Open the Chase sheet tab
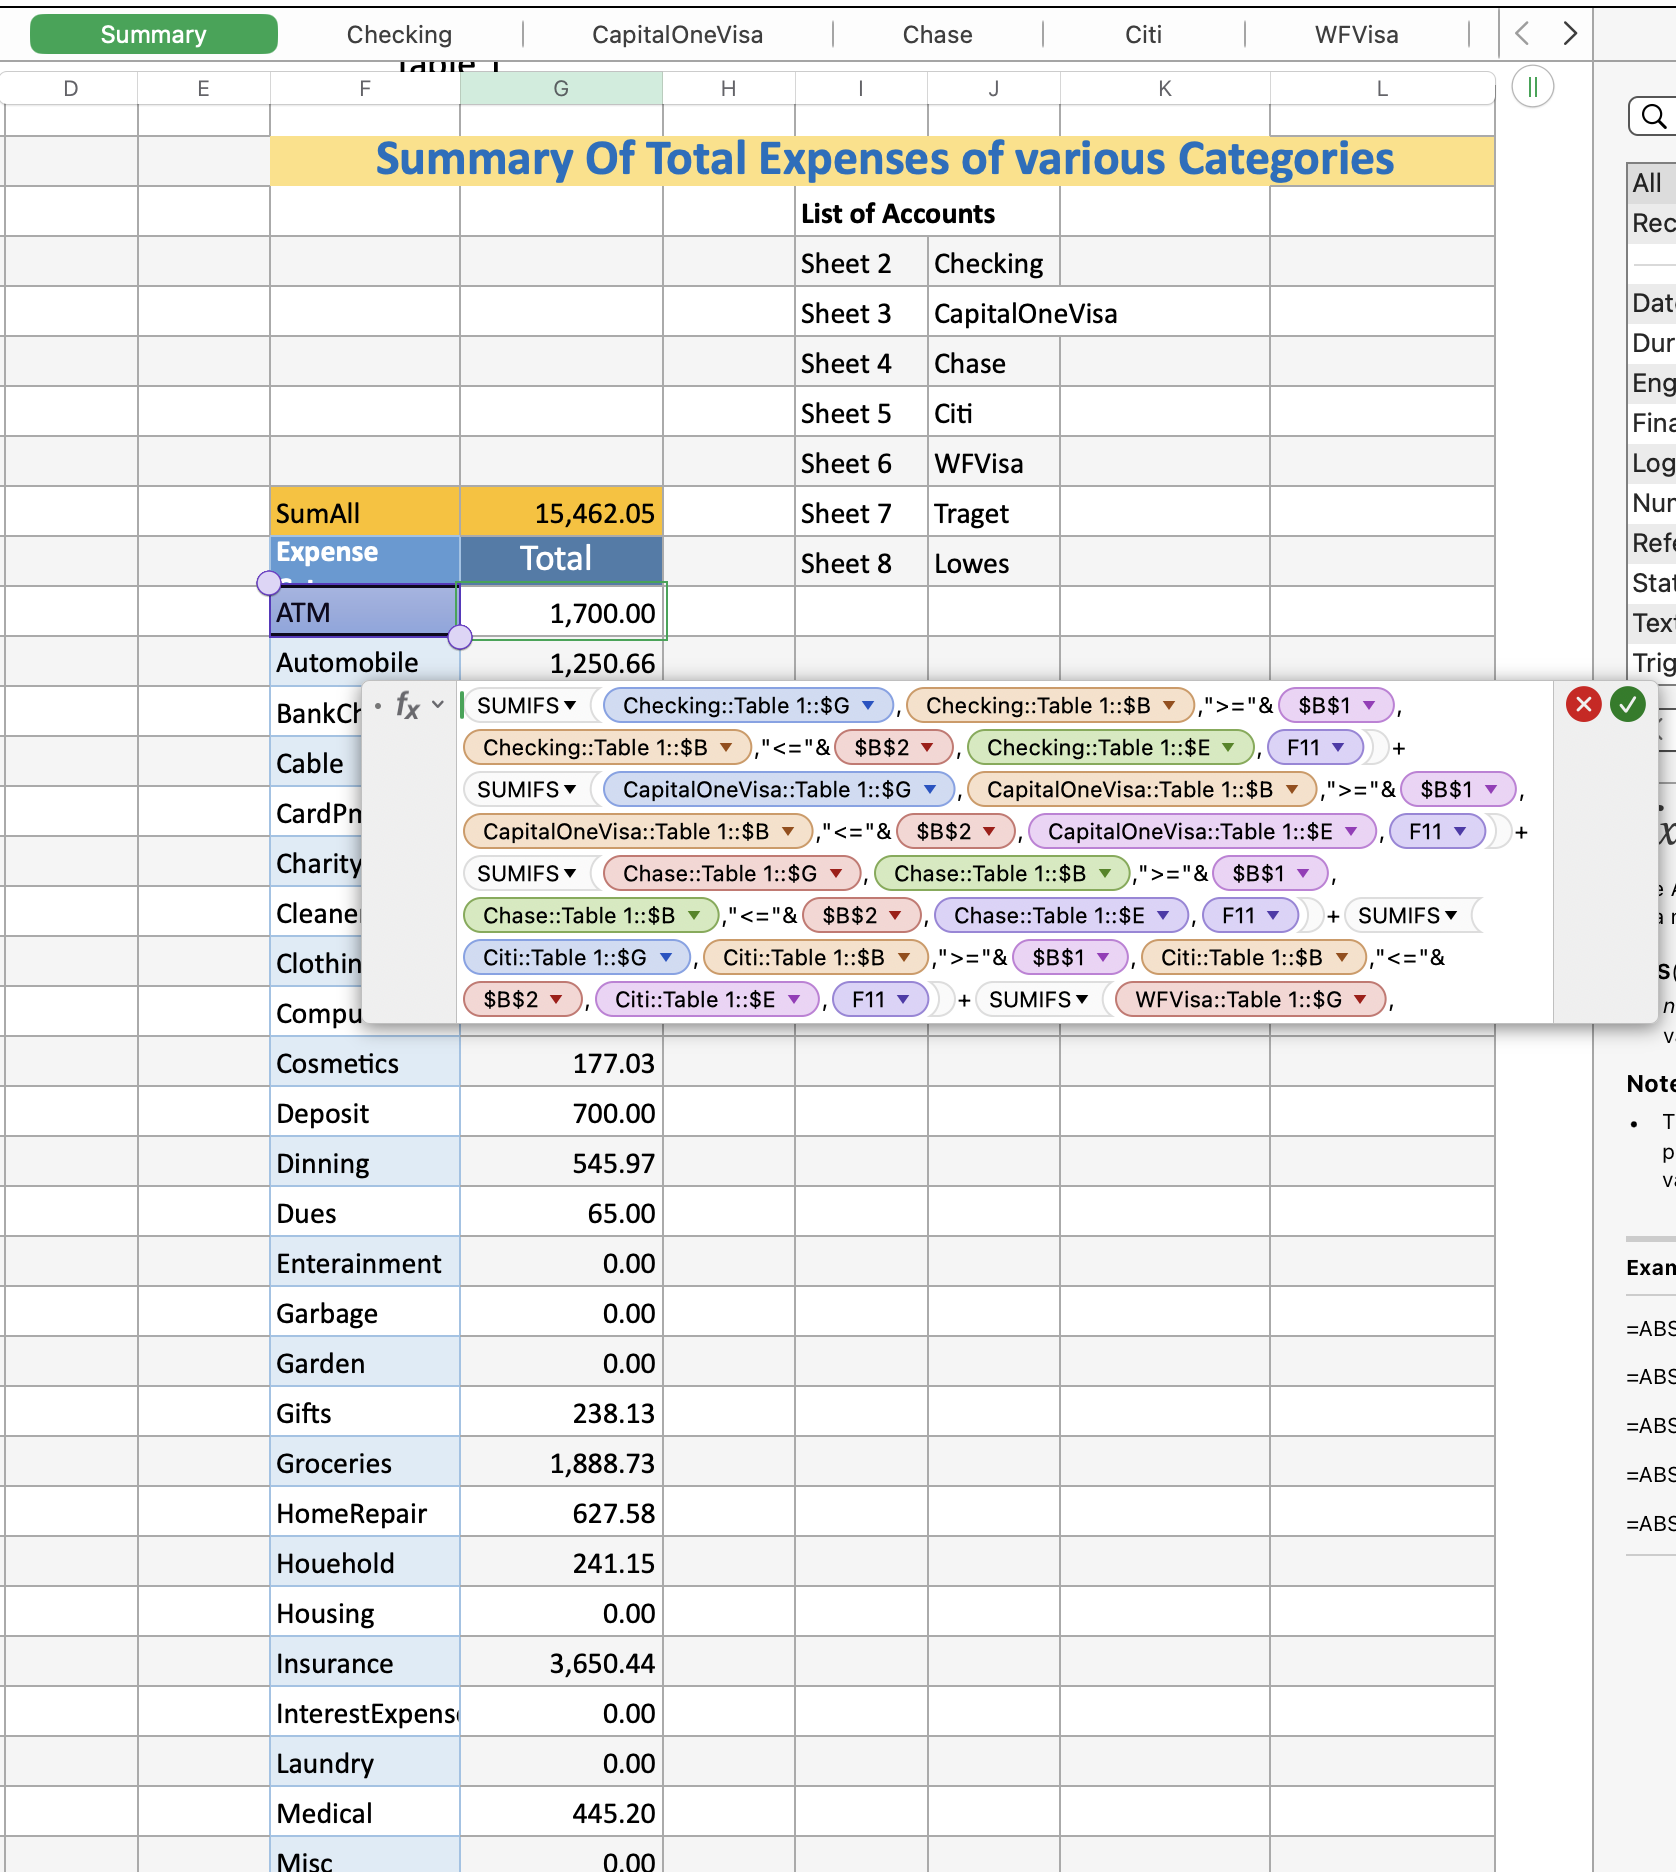This screenshot has height=1872, width=1676. pos(937,35)
